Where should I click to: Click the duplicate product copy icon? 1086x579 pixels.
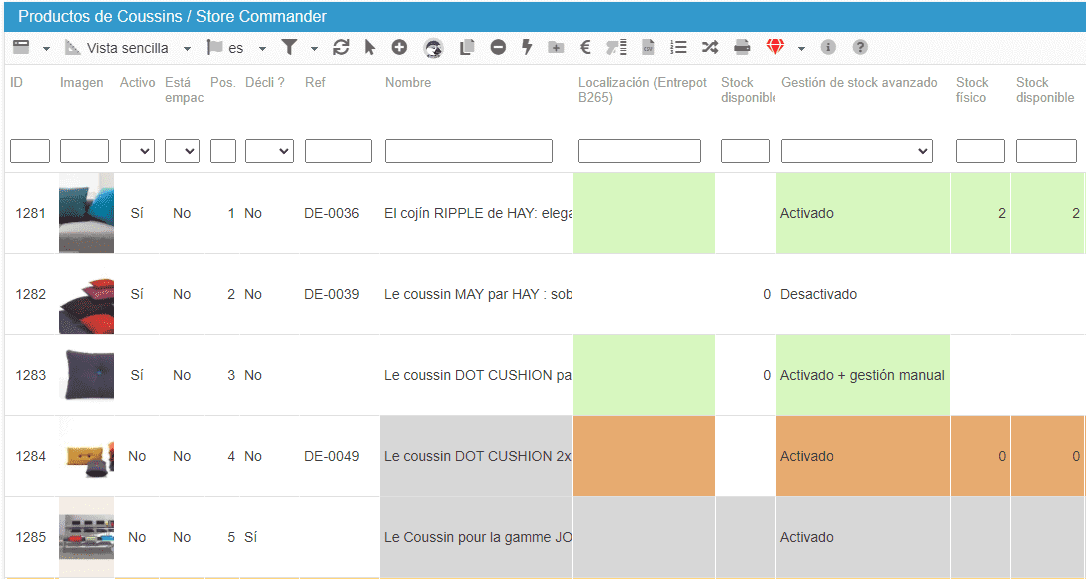[x=466, y=48]
